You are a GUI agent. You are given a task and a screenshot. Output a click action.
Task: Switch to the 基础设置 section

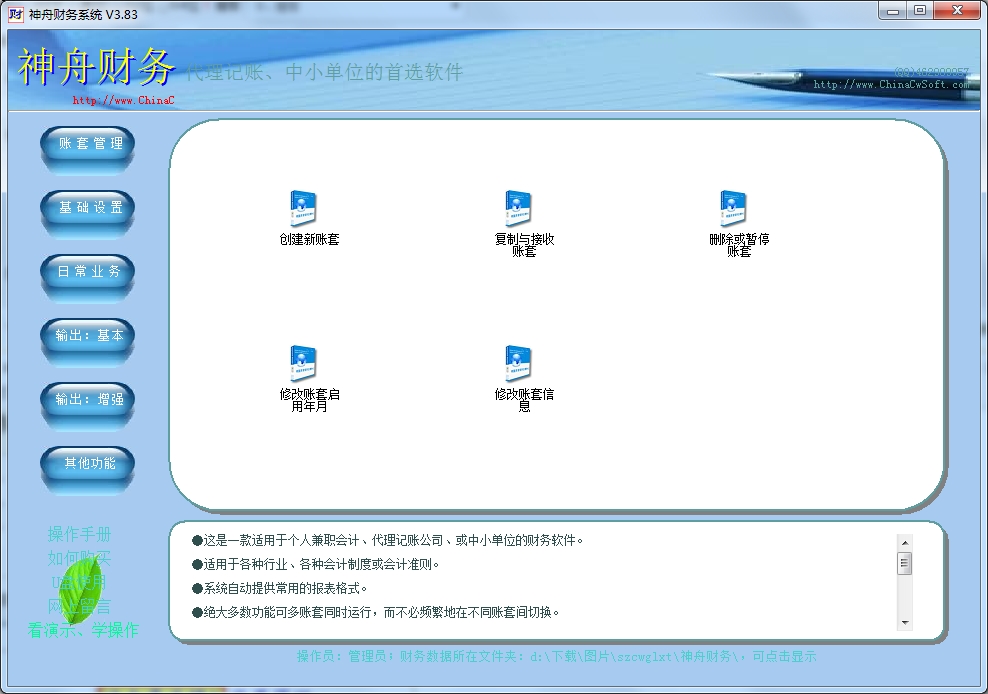coord(86,209)
